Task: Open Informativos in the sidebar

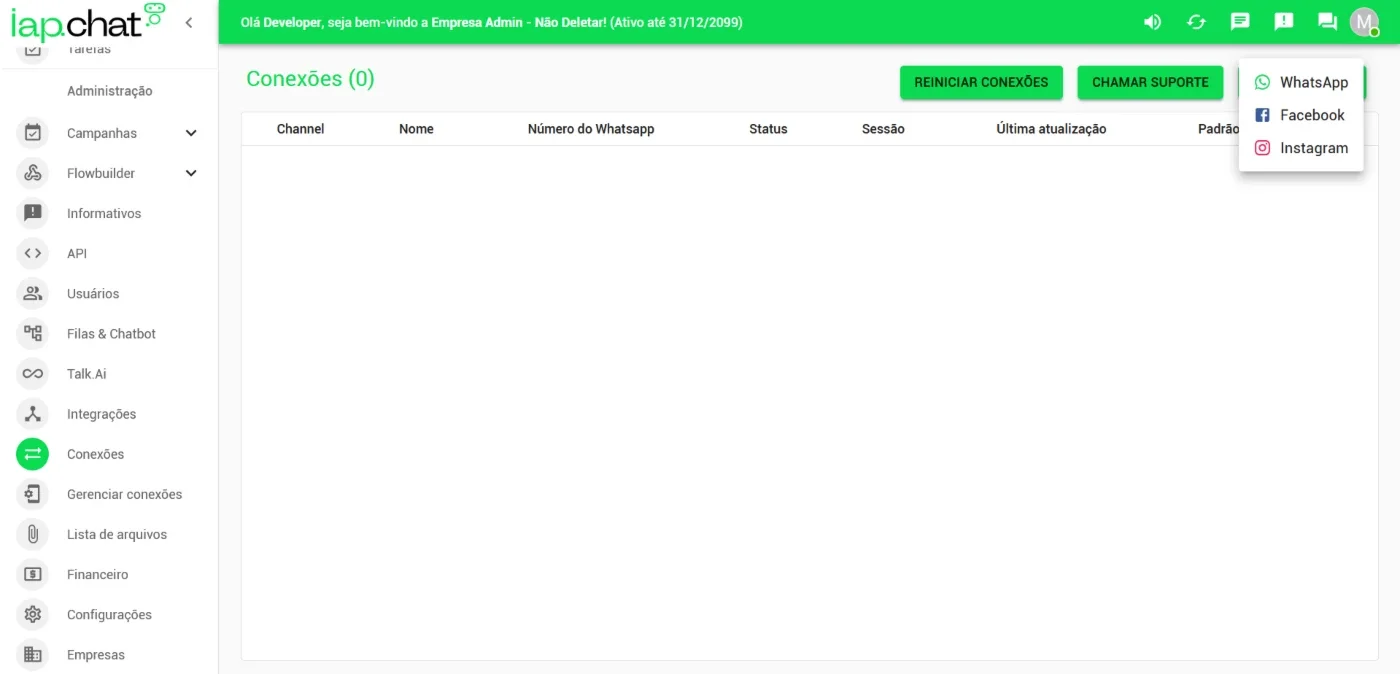Action: [x=104, y=213]
